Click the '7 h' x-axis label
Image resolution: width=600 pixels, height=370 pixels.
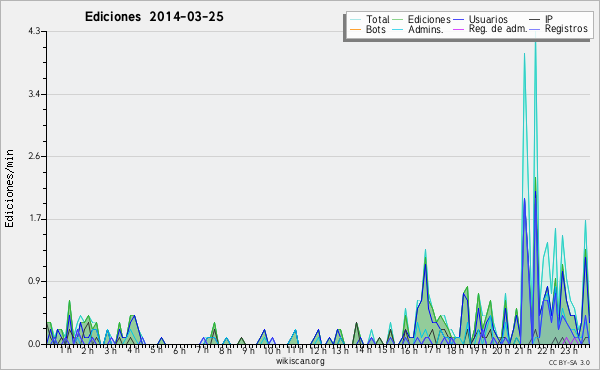point(202,350)
